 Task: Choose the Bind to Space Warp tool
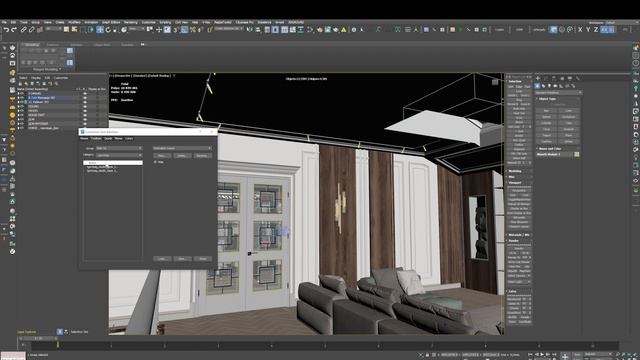(x=40, y=29)
